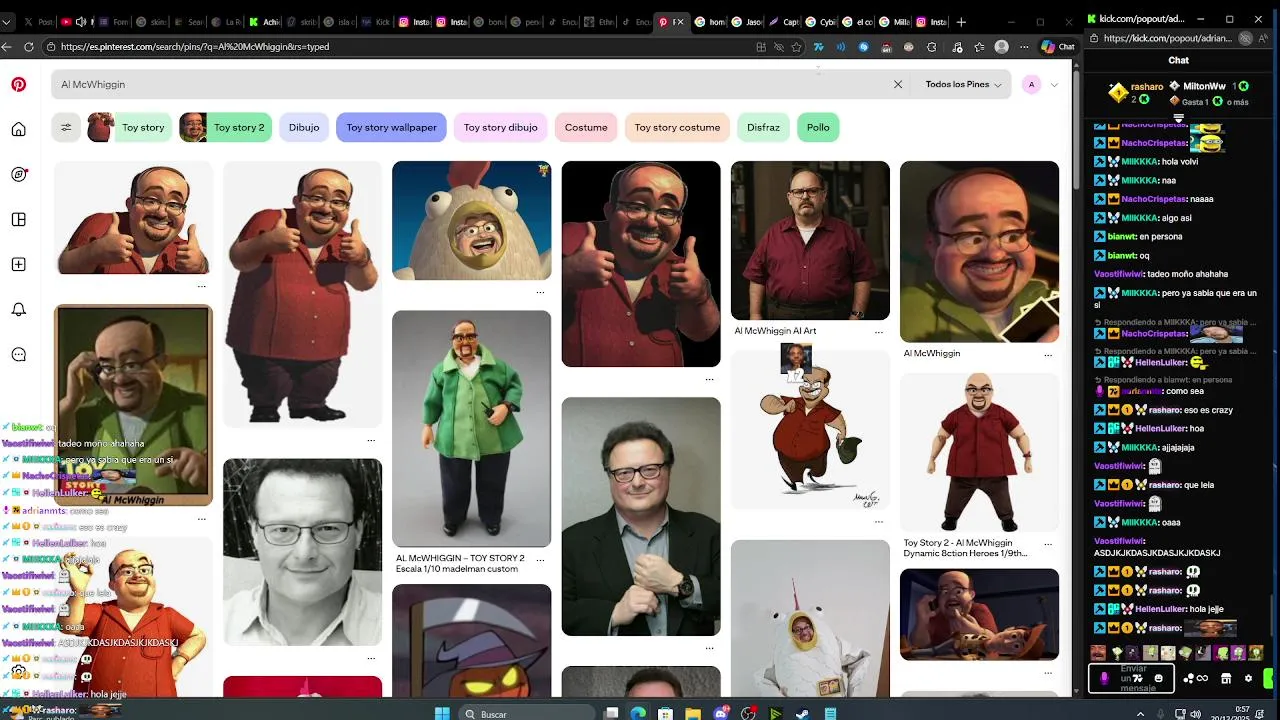Select the Toy story filter chip
1280x720 pixels.
(x=127, y=127)
